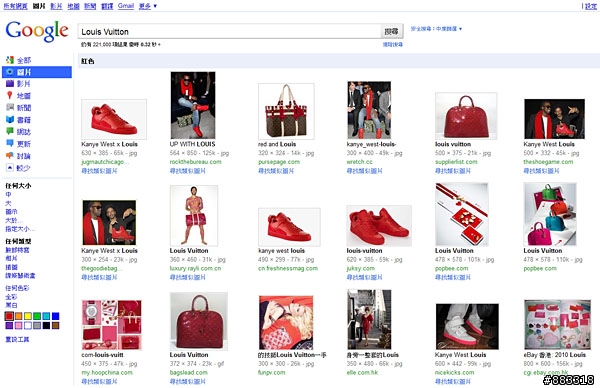Select 黑白 (Black and white) filter

tap(11, 305)
